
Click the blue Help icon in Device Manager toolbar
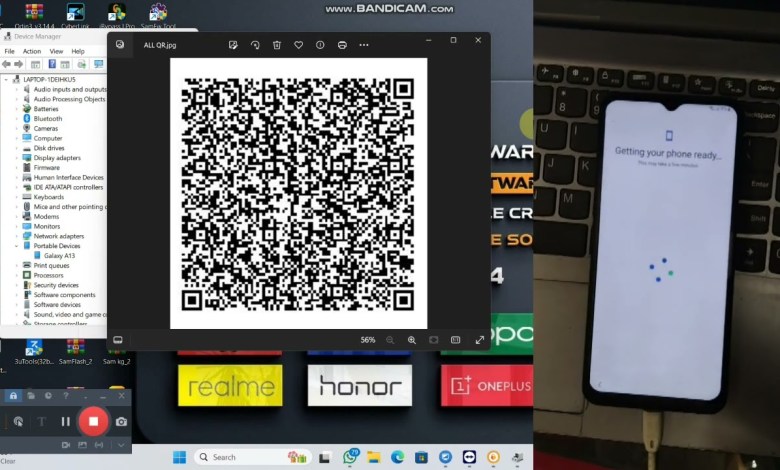tap(52, 64)
